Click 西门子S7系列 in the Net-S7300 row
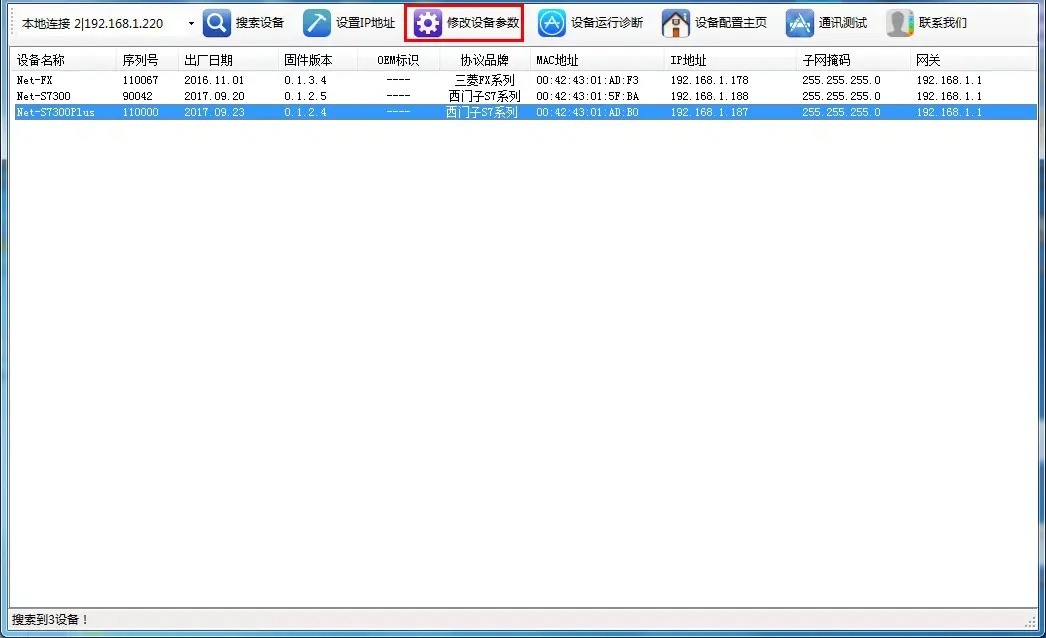 coord(484,96)
